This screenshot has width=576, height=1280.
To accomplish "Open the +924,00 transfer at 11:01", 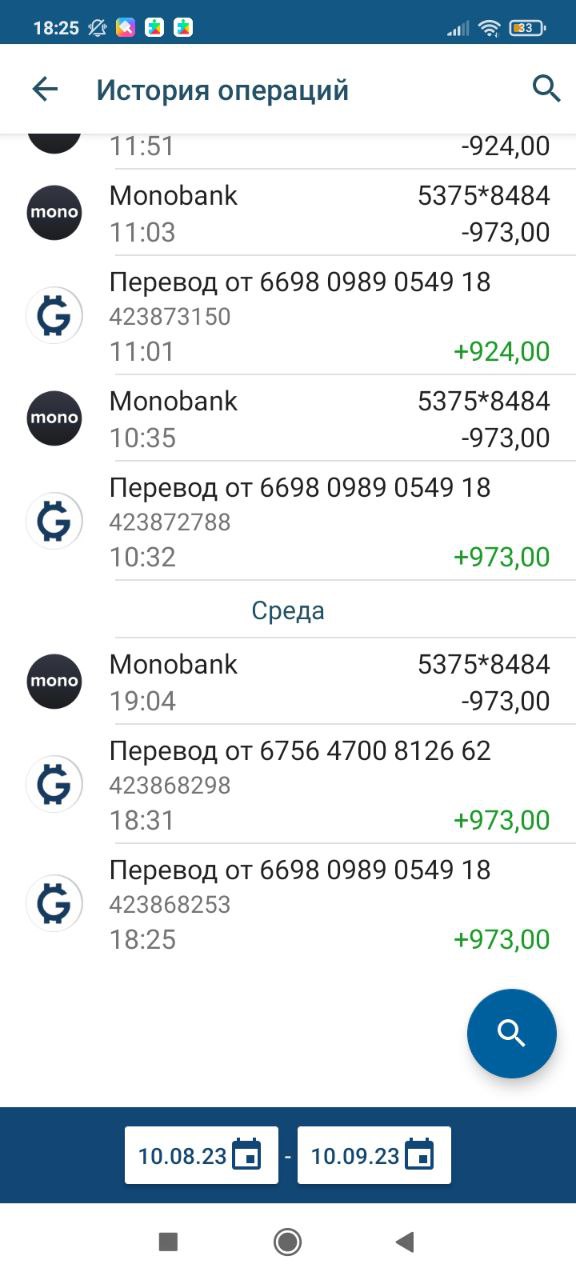I will click(288, 316).
